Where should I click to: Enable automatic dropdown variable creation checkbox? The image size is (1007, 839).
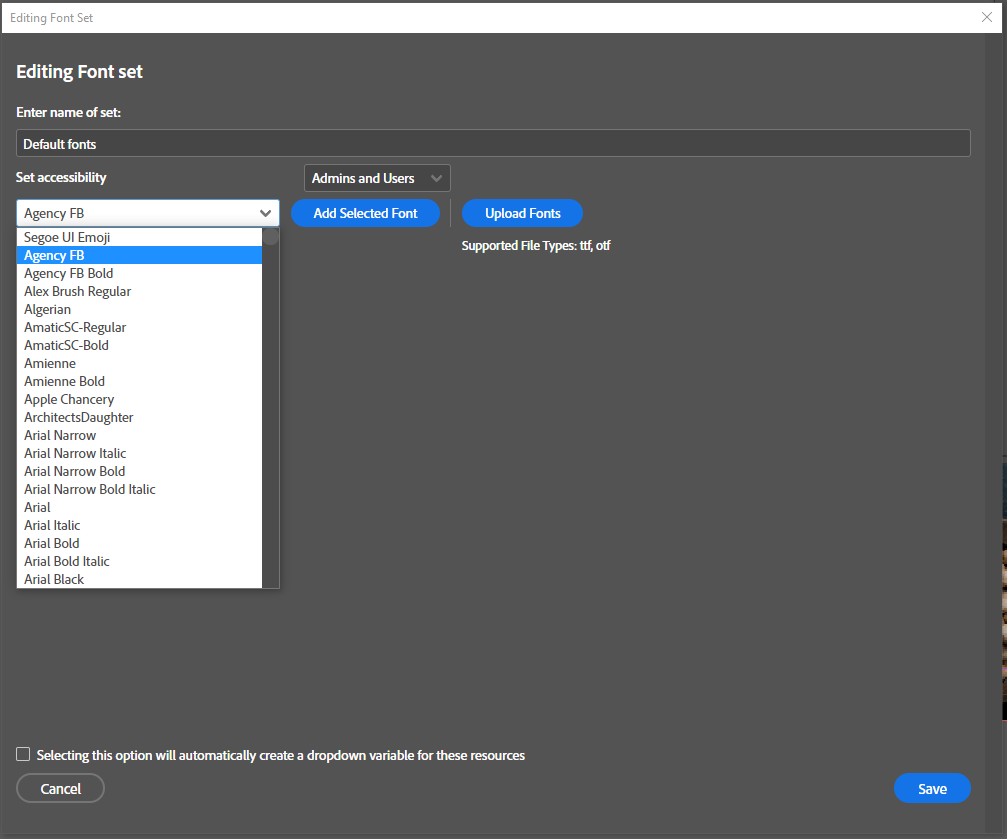pos(23,754)
